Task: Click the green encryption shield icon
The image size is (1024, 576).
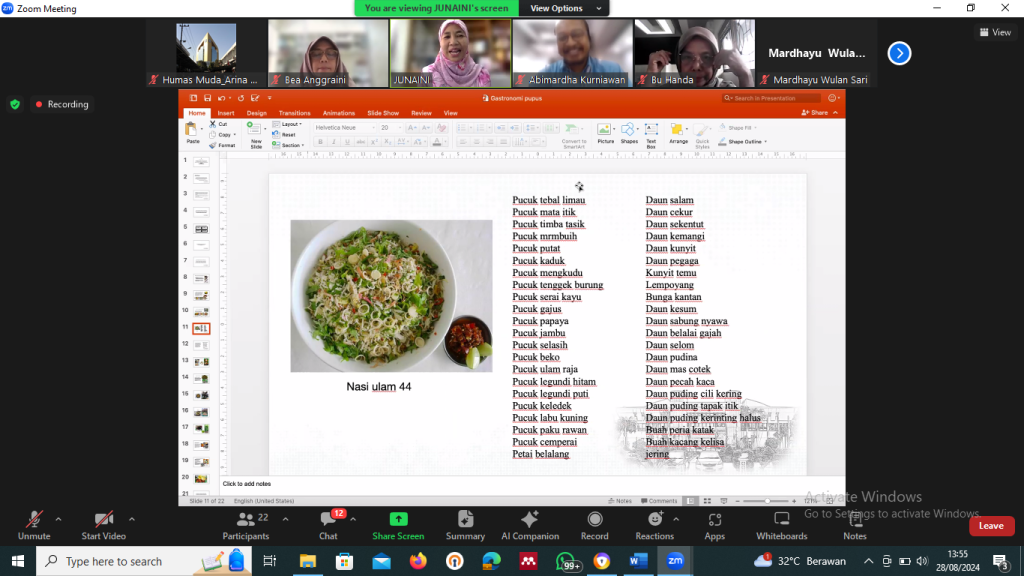Action: pyautogui.click(x=15, y=104)
